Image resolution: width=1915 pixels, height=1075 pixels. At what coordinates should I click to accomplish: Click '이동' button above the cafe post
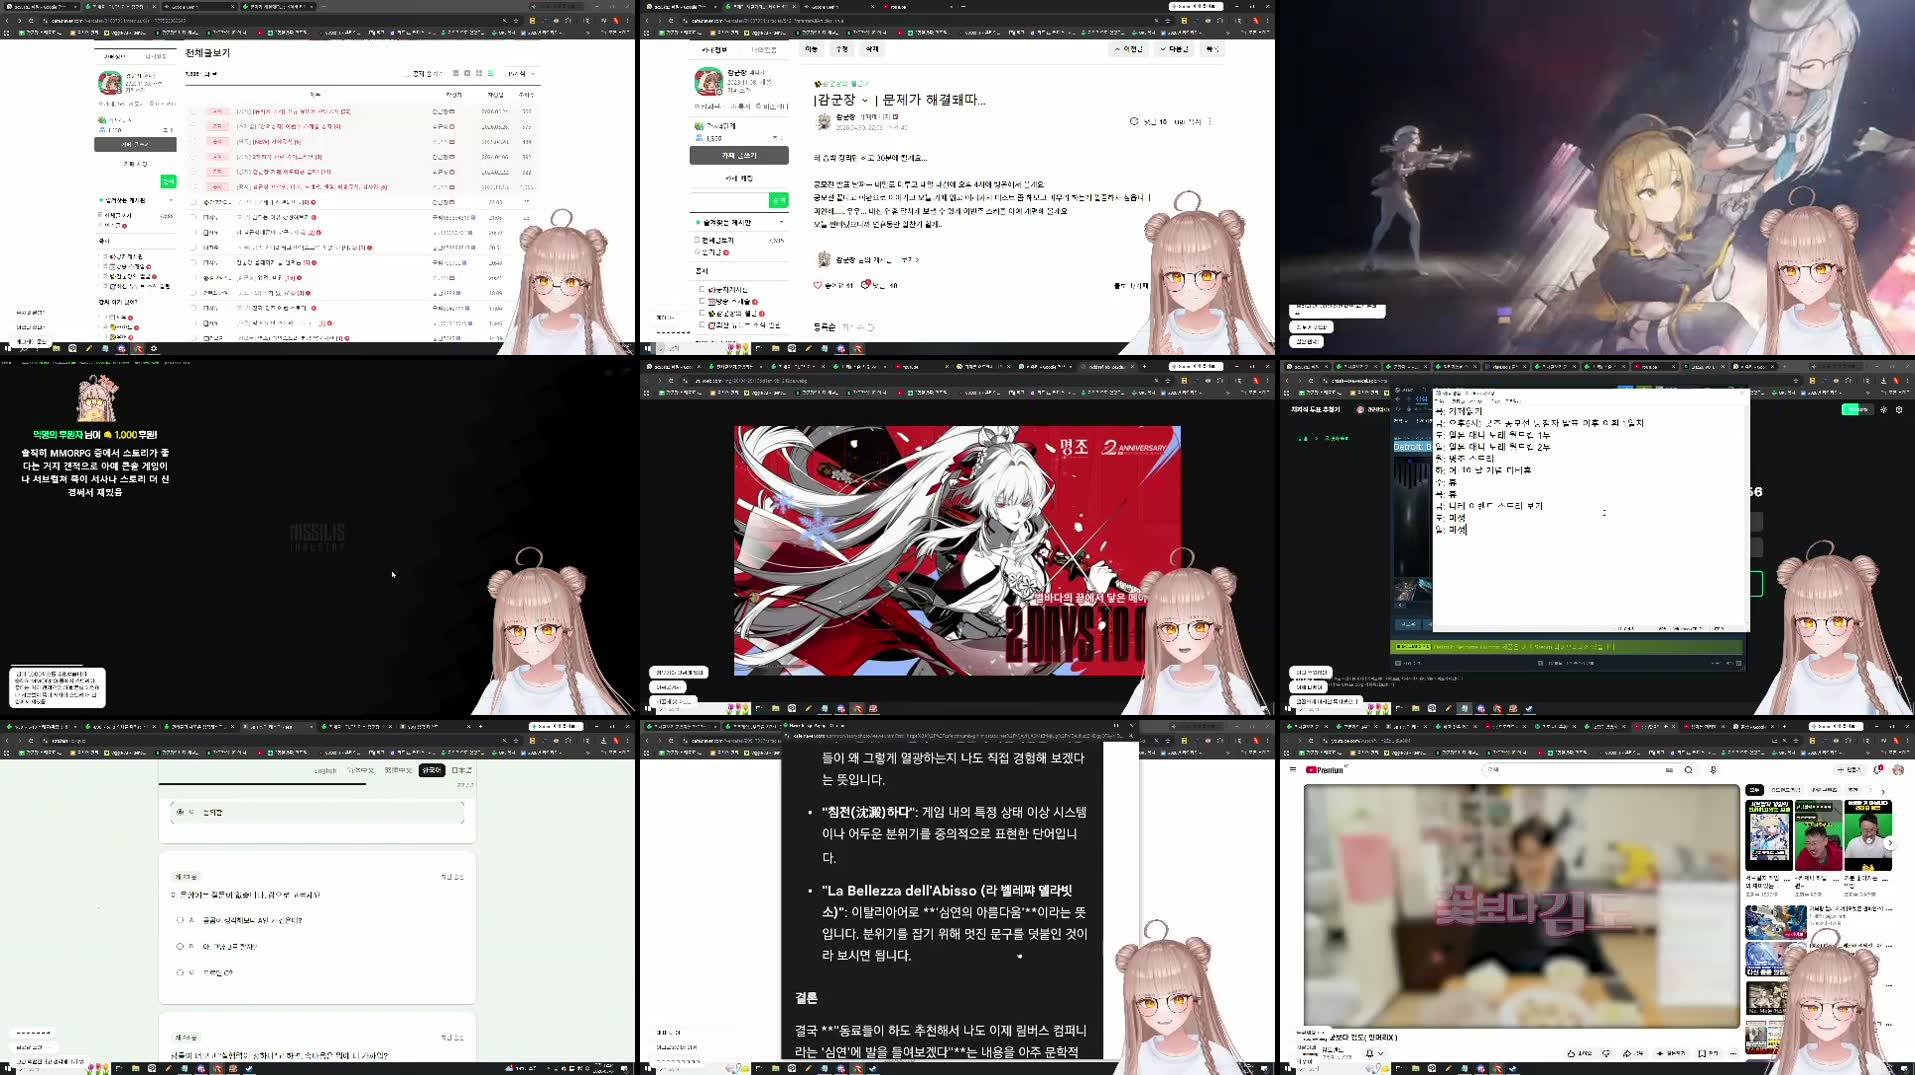coord(811,49)
